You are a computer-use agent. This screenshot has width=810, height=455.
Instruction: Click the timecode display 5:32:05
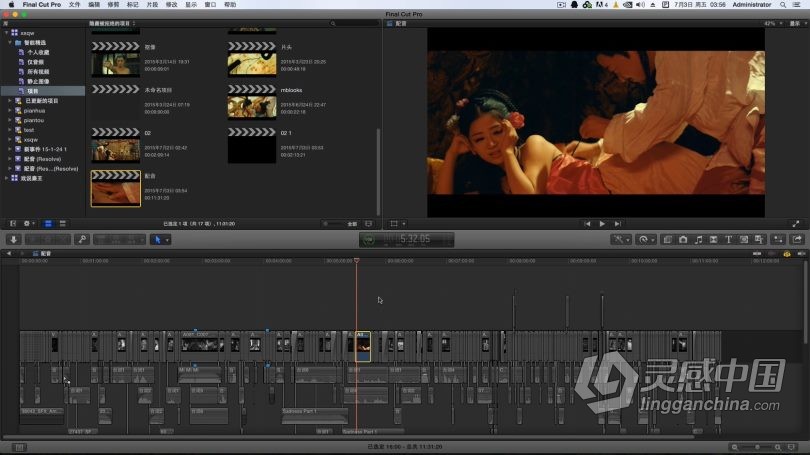click(414, 239)
